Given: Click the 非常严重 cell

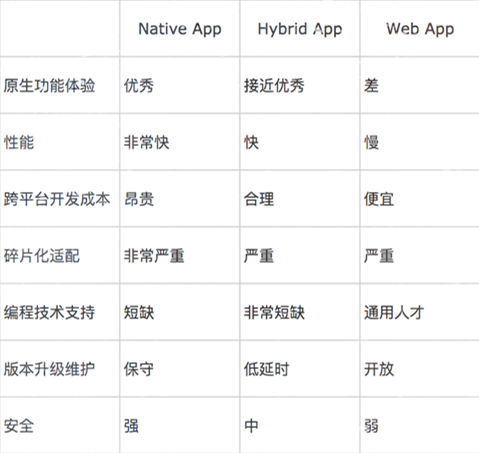Looking at the screenshot, I should coord(154,256).
